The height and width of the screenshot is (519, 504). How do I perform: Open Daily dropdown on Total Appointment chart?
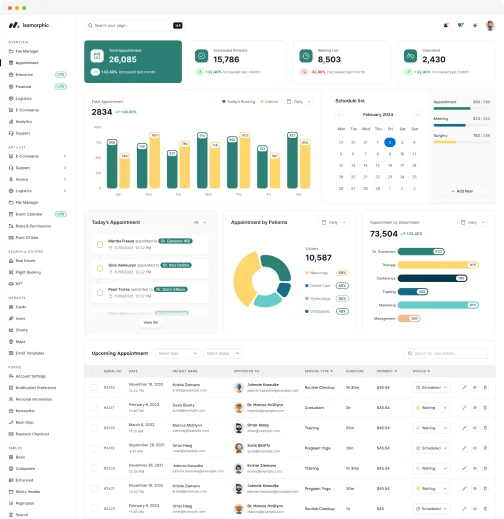click(x=299, y=101)
